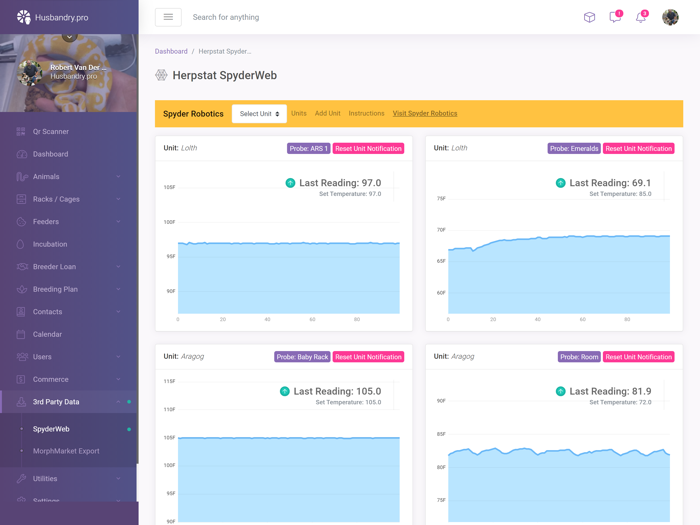
Task: Open the cube icon in the top bar
Action: (x=589, y=17)
